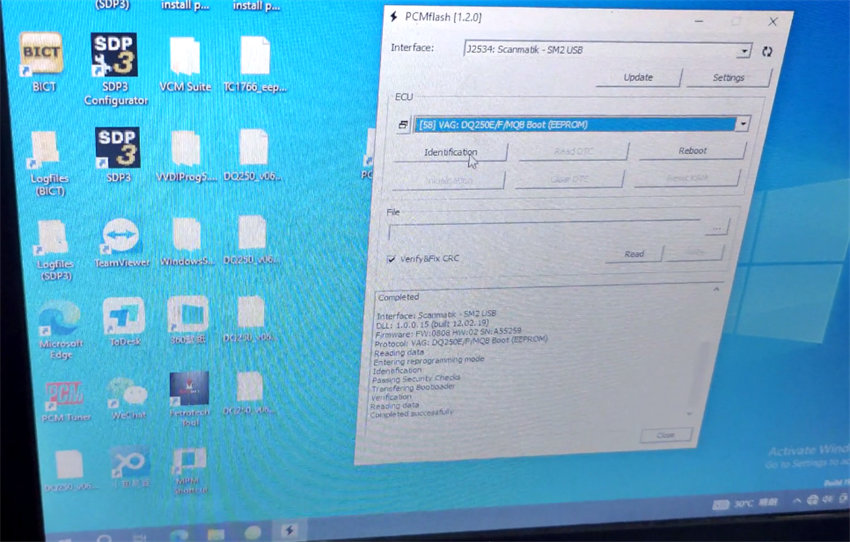Open ToDesk desktop shortcut

pyautogui.click(x=123, y=318)
